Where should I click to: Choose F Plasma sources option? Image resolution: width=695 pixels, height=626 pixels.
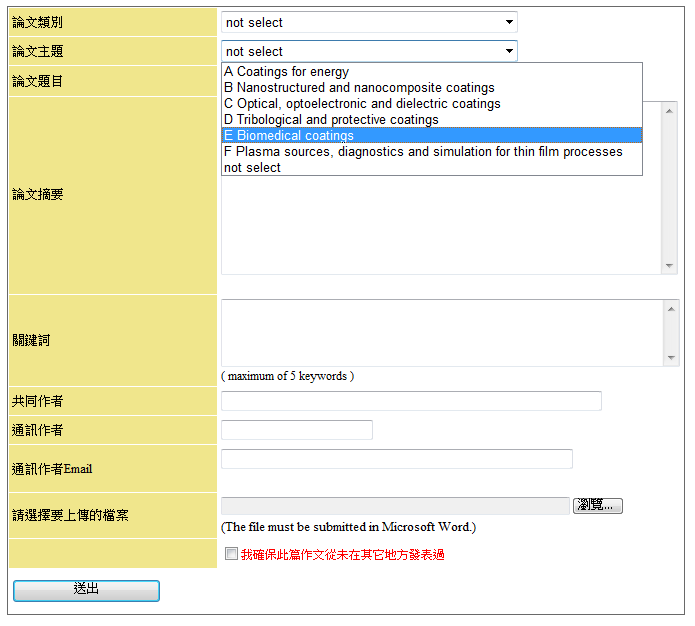423,152
